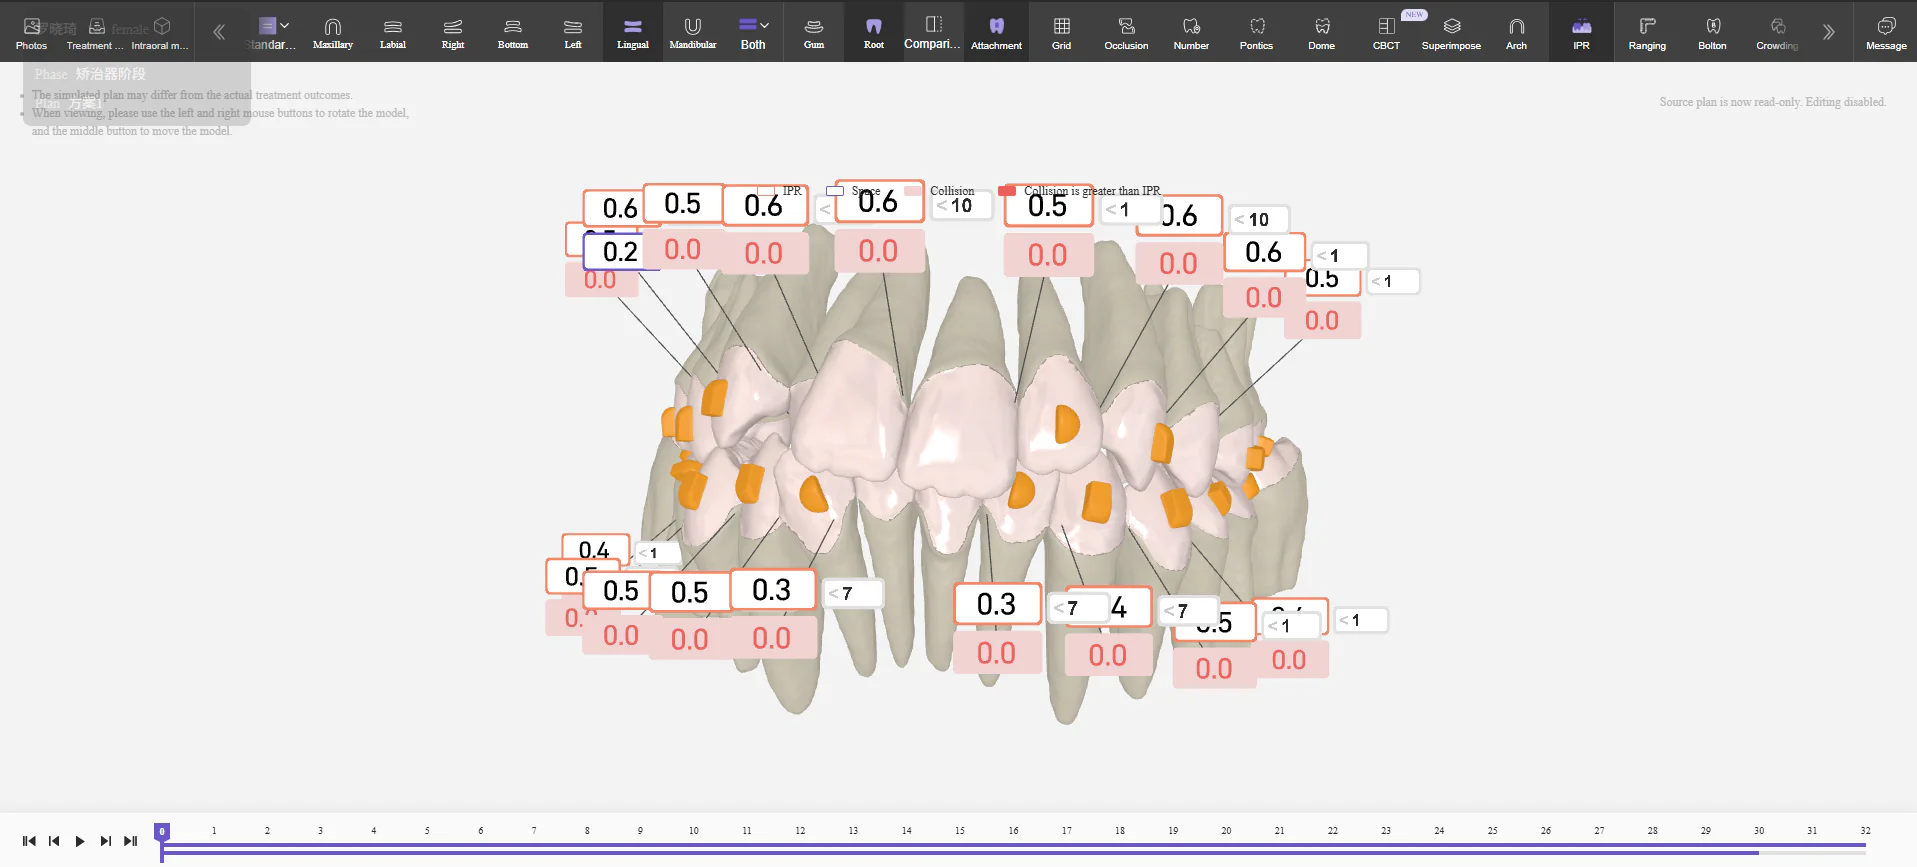Viewport: 1917px width, 867px height.
Task: Jump to first step
Action: (29, 841)
